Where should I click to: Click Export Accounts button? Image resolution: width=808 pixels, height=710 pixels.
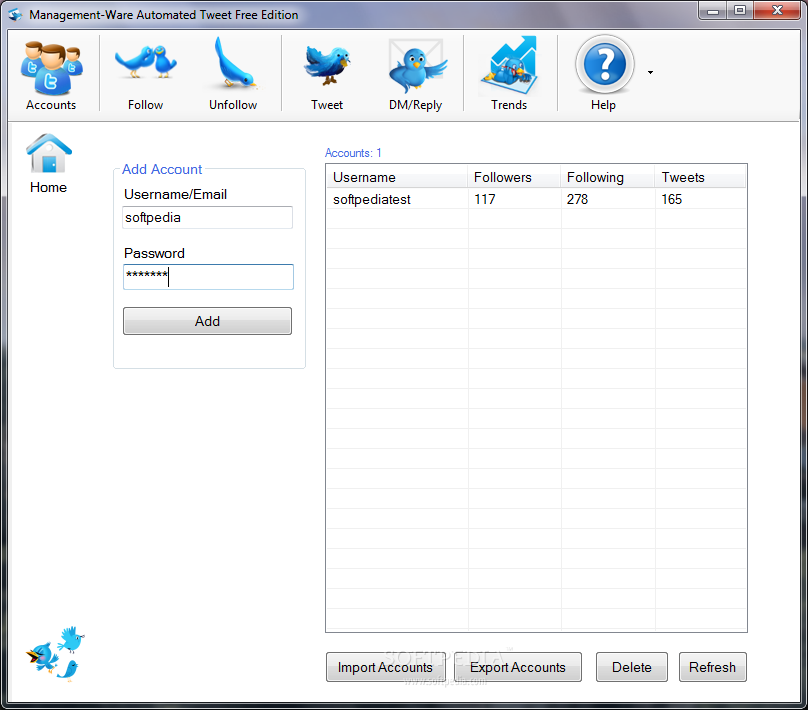517,667
